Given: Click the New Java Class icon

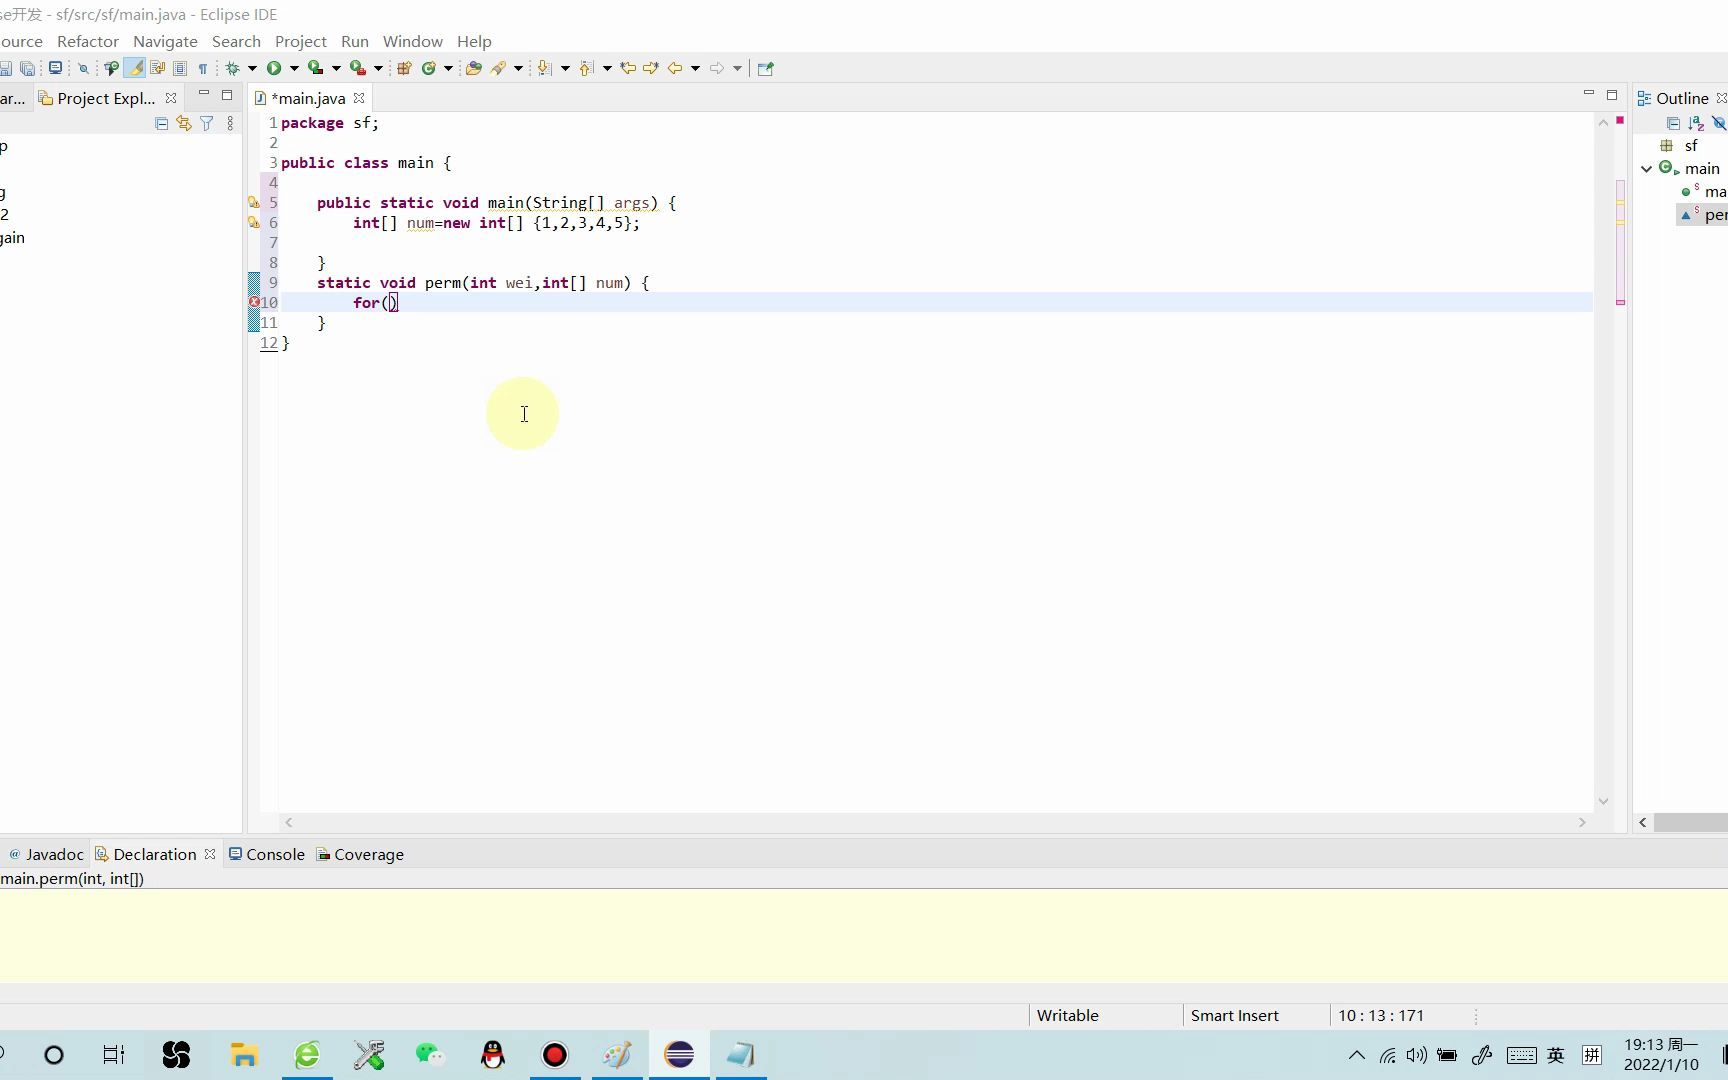Looking at the screenshot, I should [x=430, y=68].
